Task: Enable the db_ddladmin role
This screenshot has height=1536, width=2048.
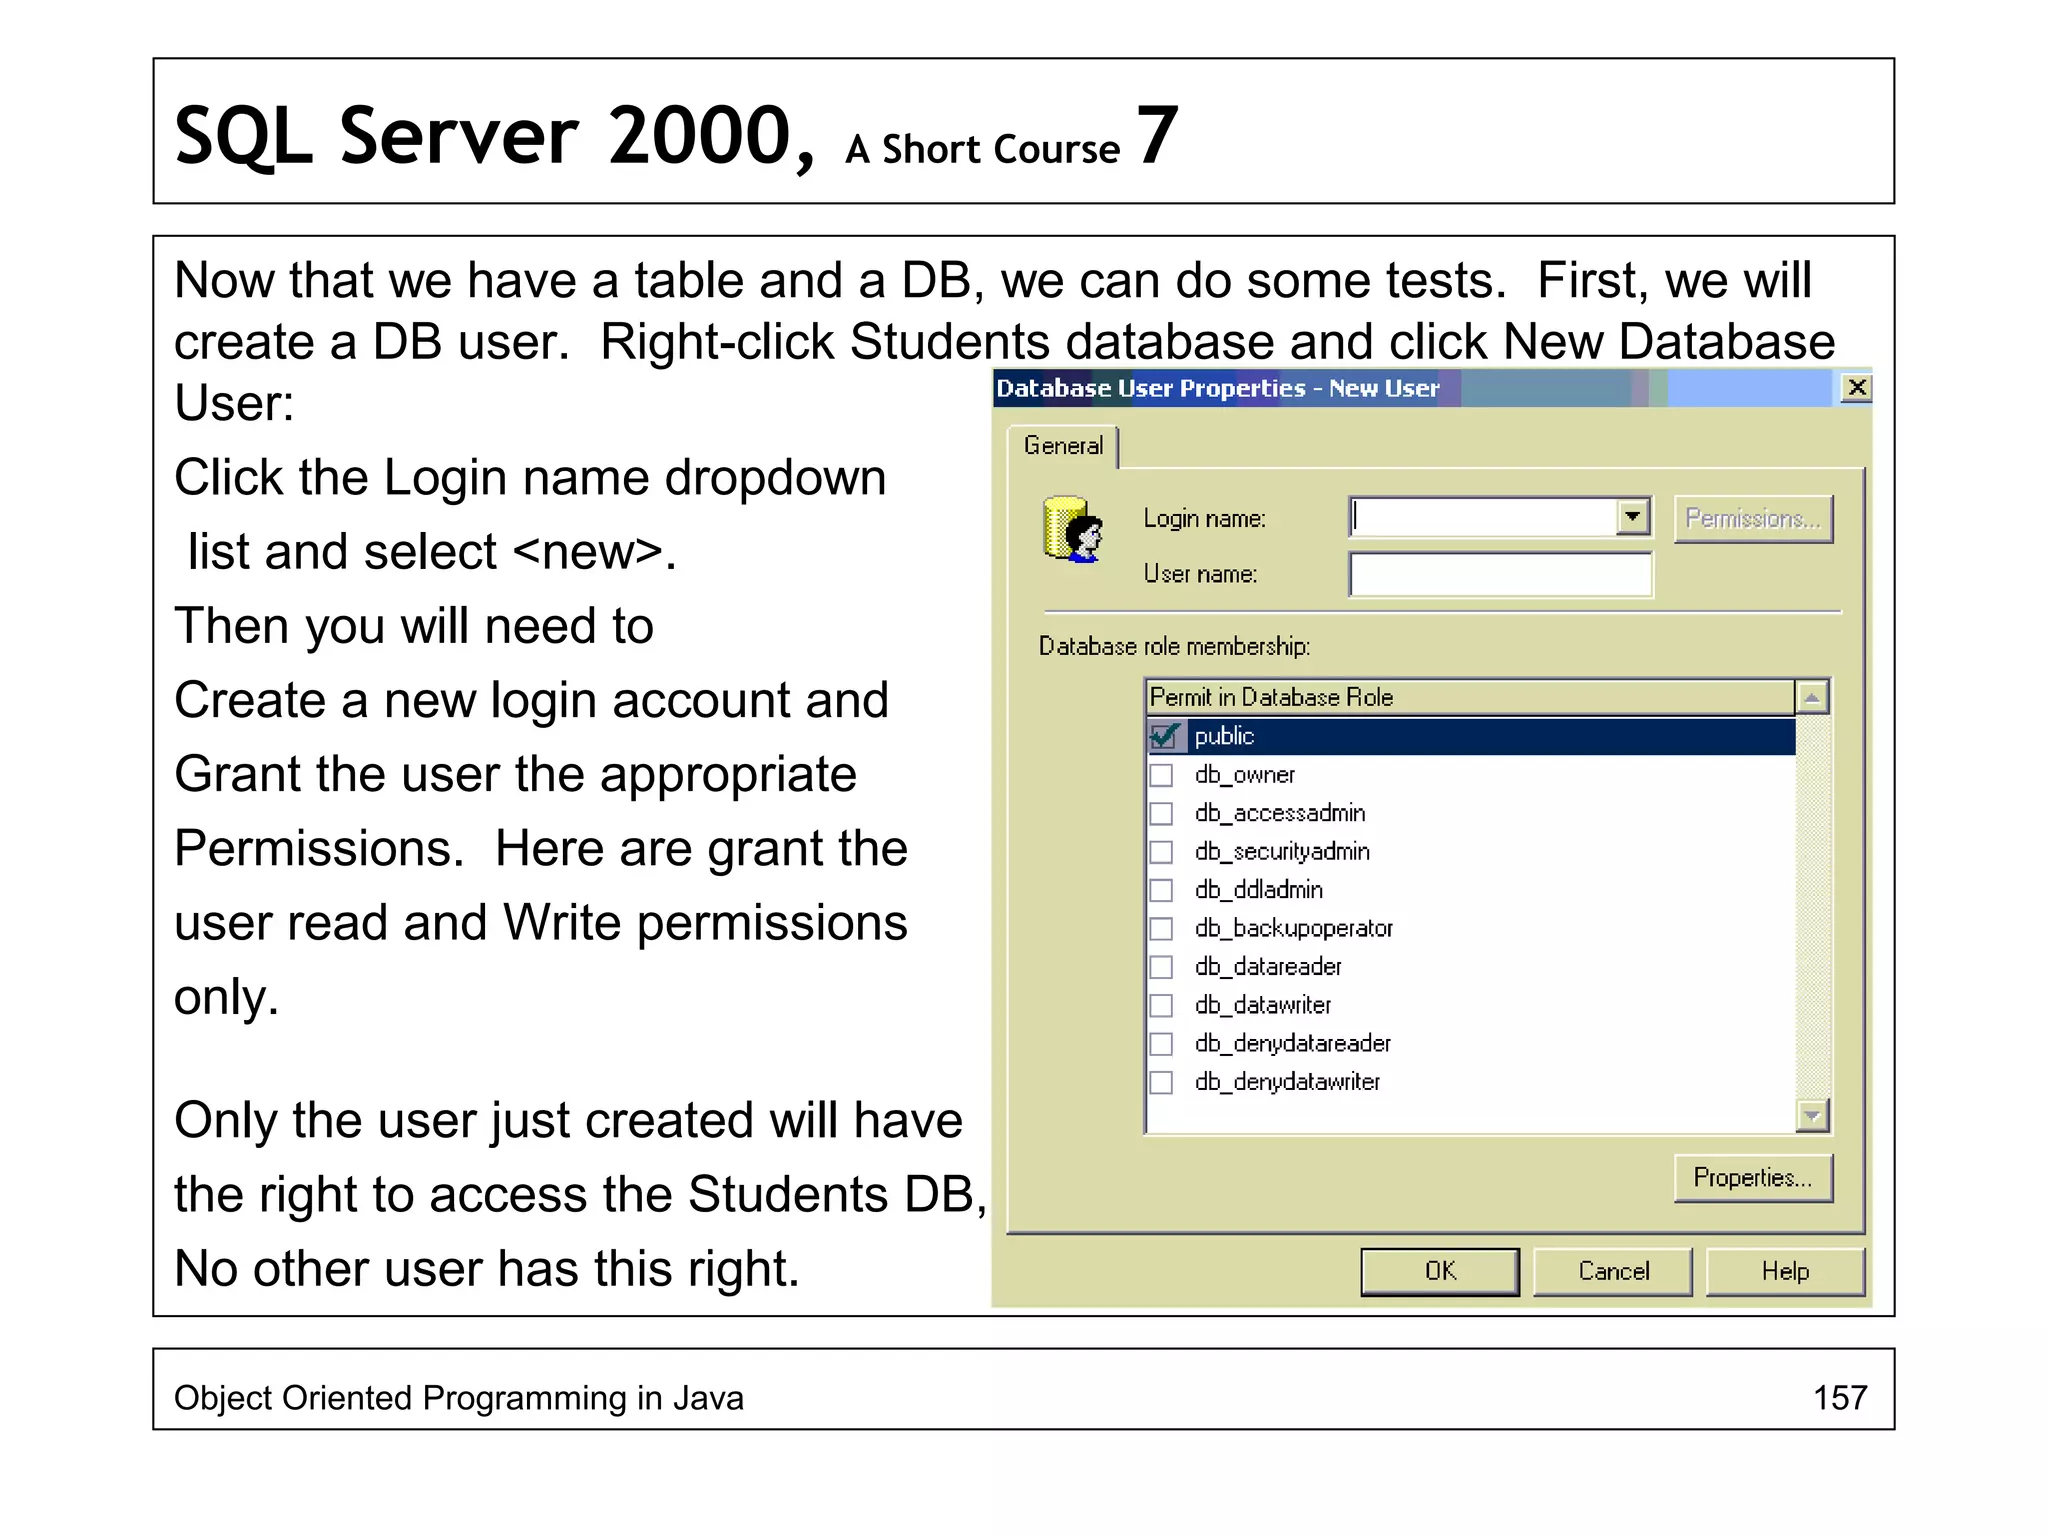Action: 1161,890
